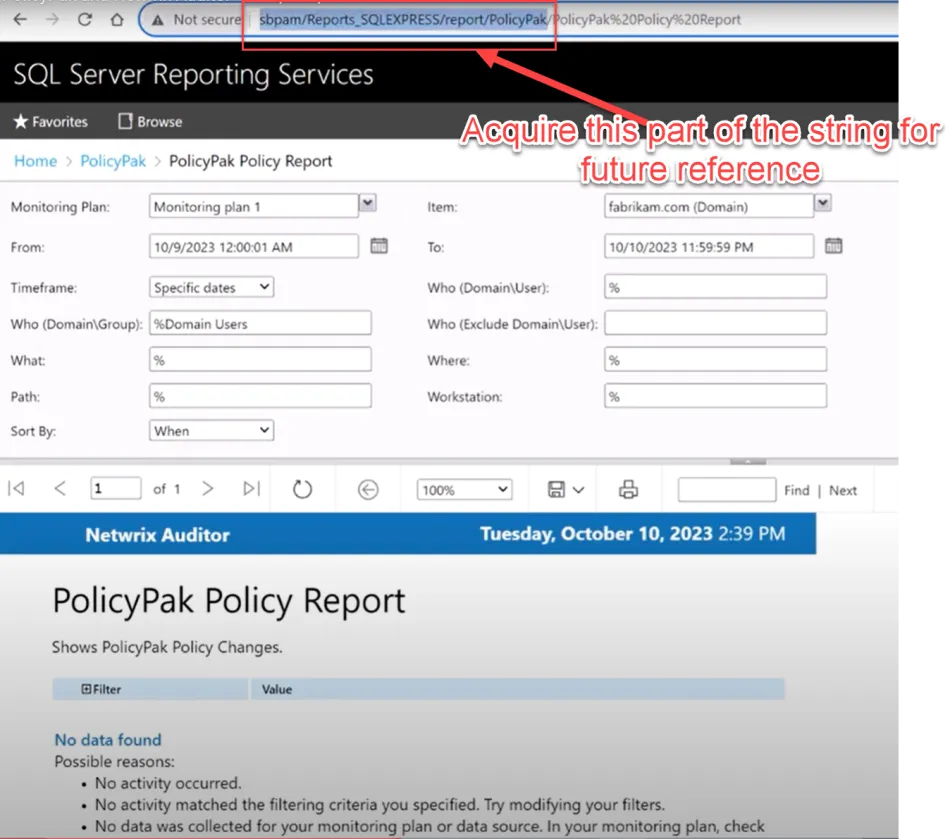
Task: Expand the Filter section in report
Action: coord(86,689)
